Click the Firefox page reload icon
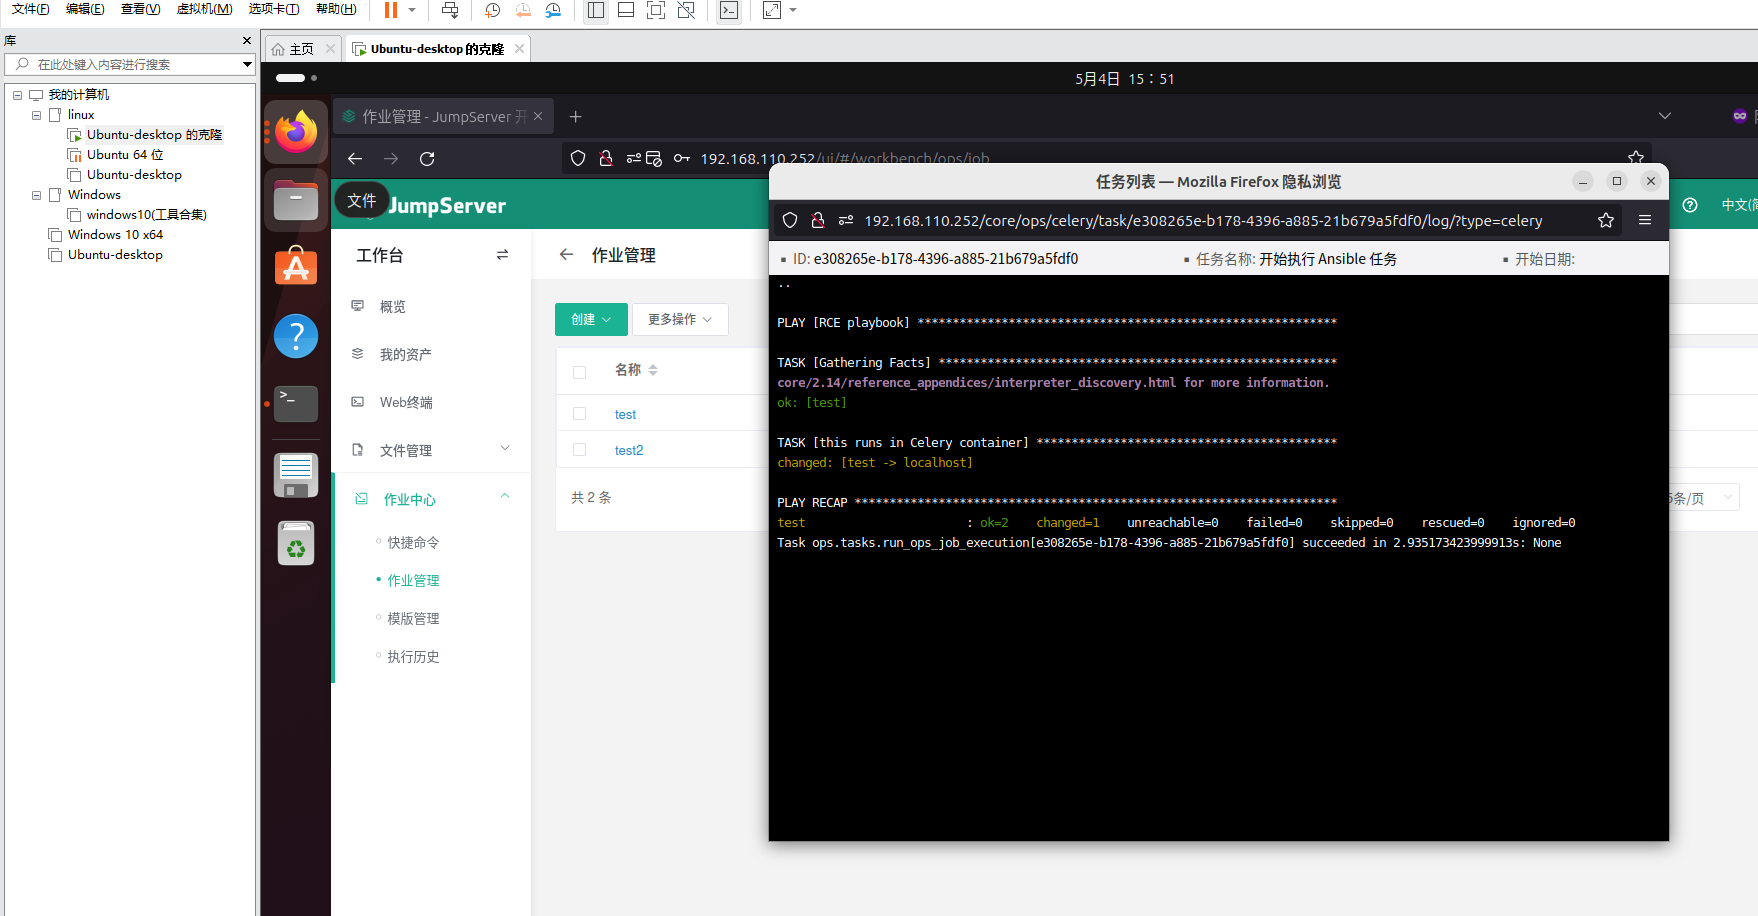Screen dimensions: 1758x916 (427, 159)
